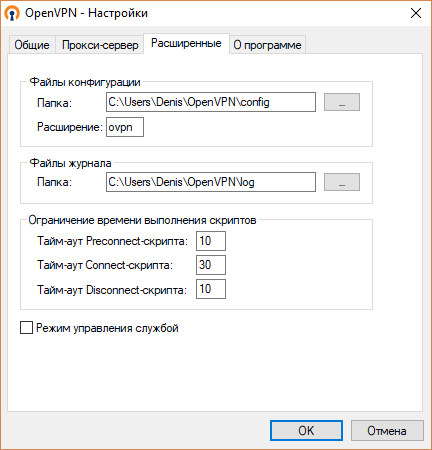This screenshot has width=432, height=450.
Task: Browse for the configuration files folder
Action: tap(342, 102)
